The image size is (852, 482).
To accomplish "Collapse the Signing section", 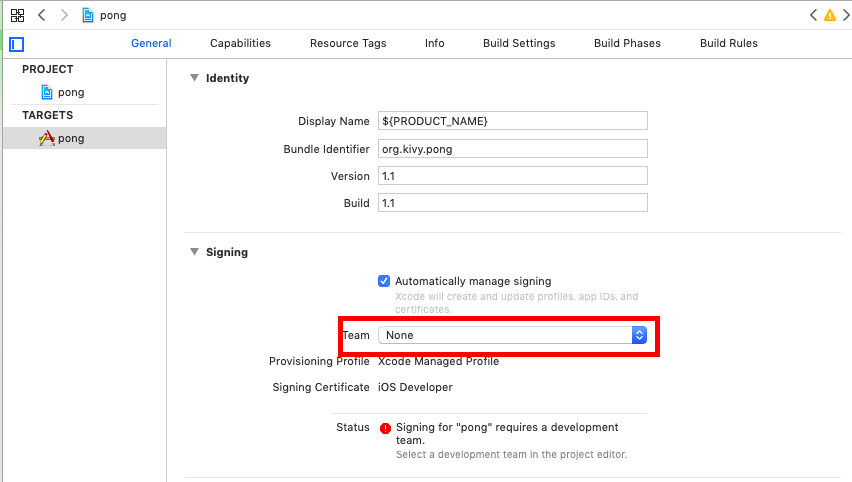I will click(x=194, y=252).
